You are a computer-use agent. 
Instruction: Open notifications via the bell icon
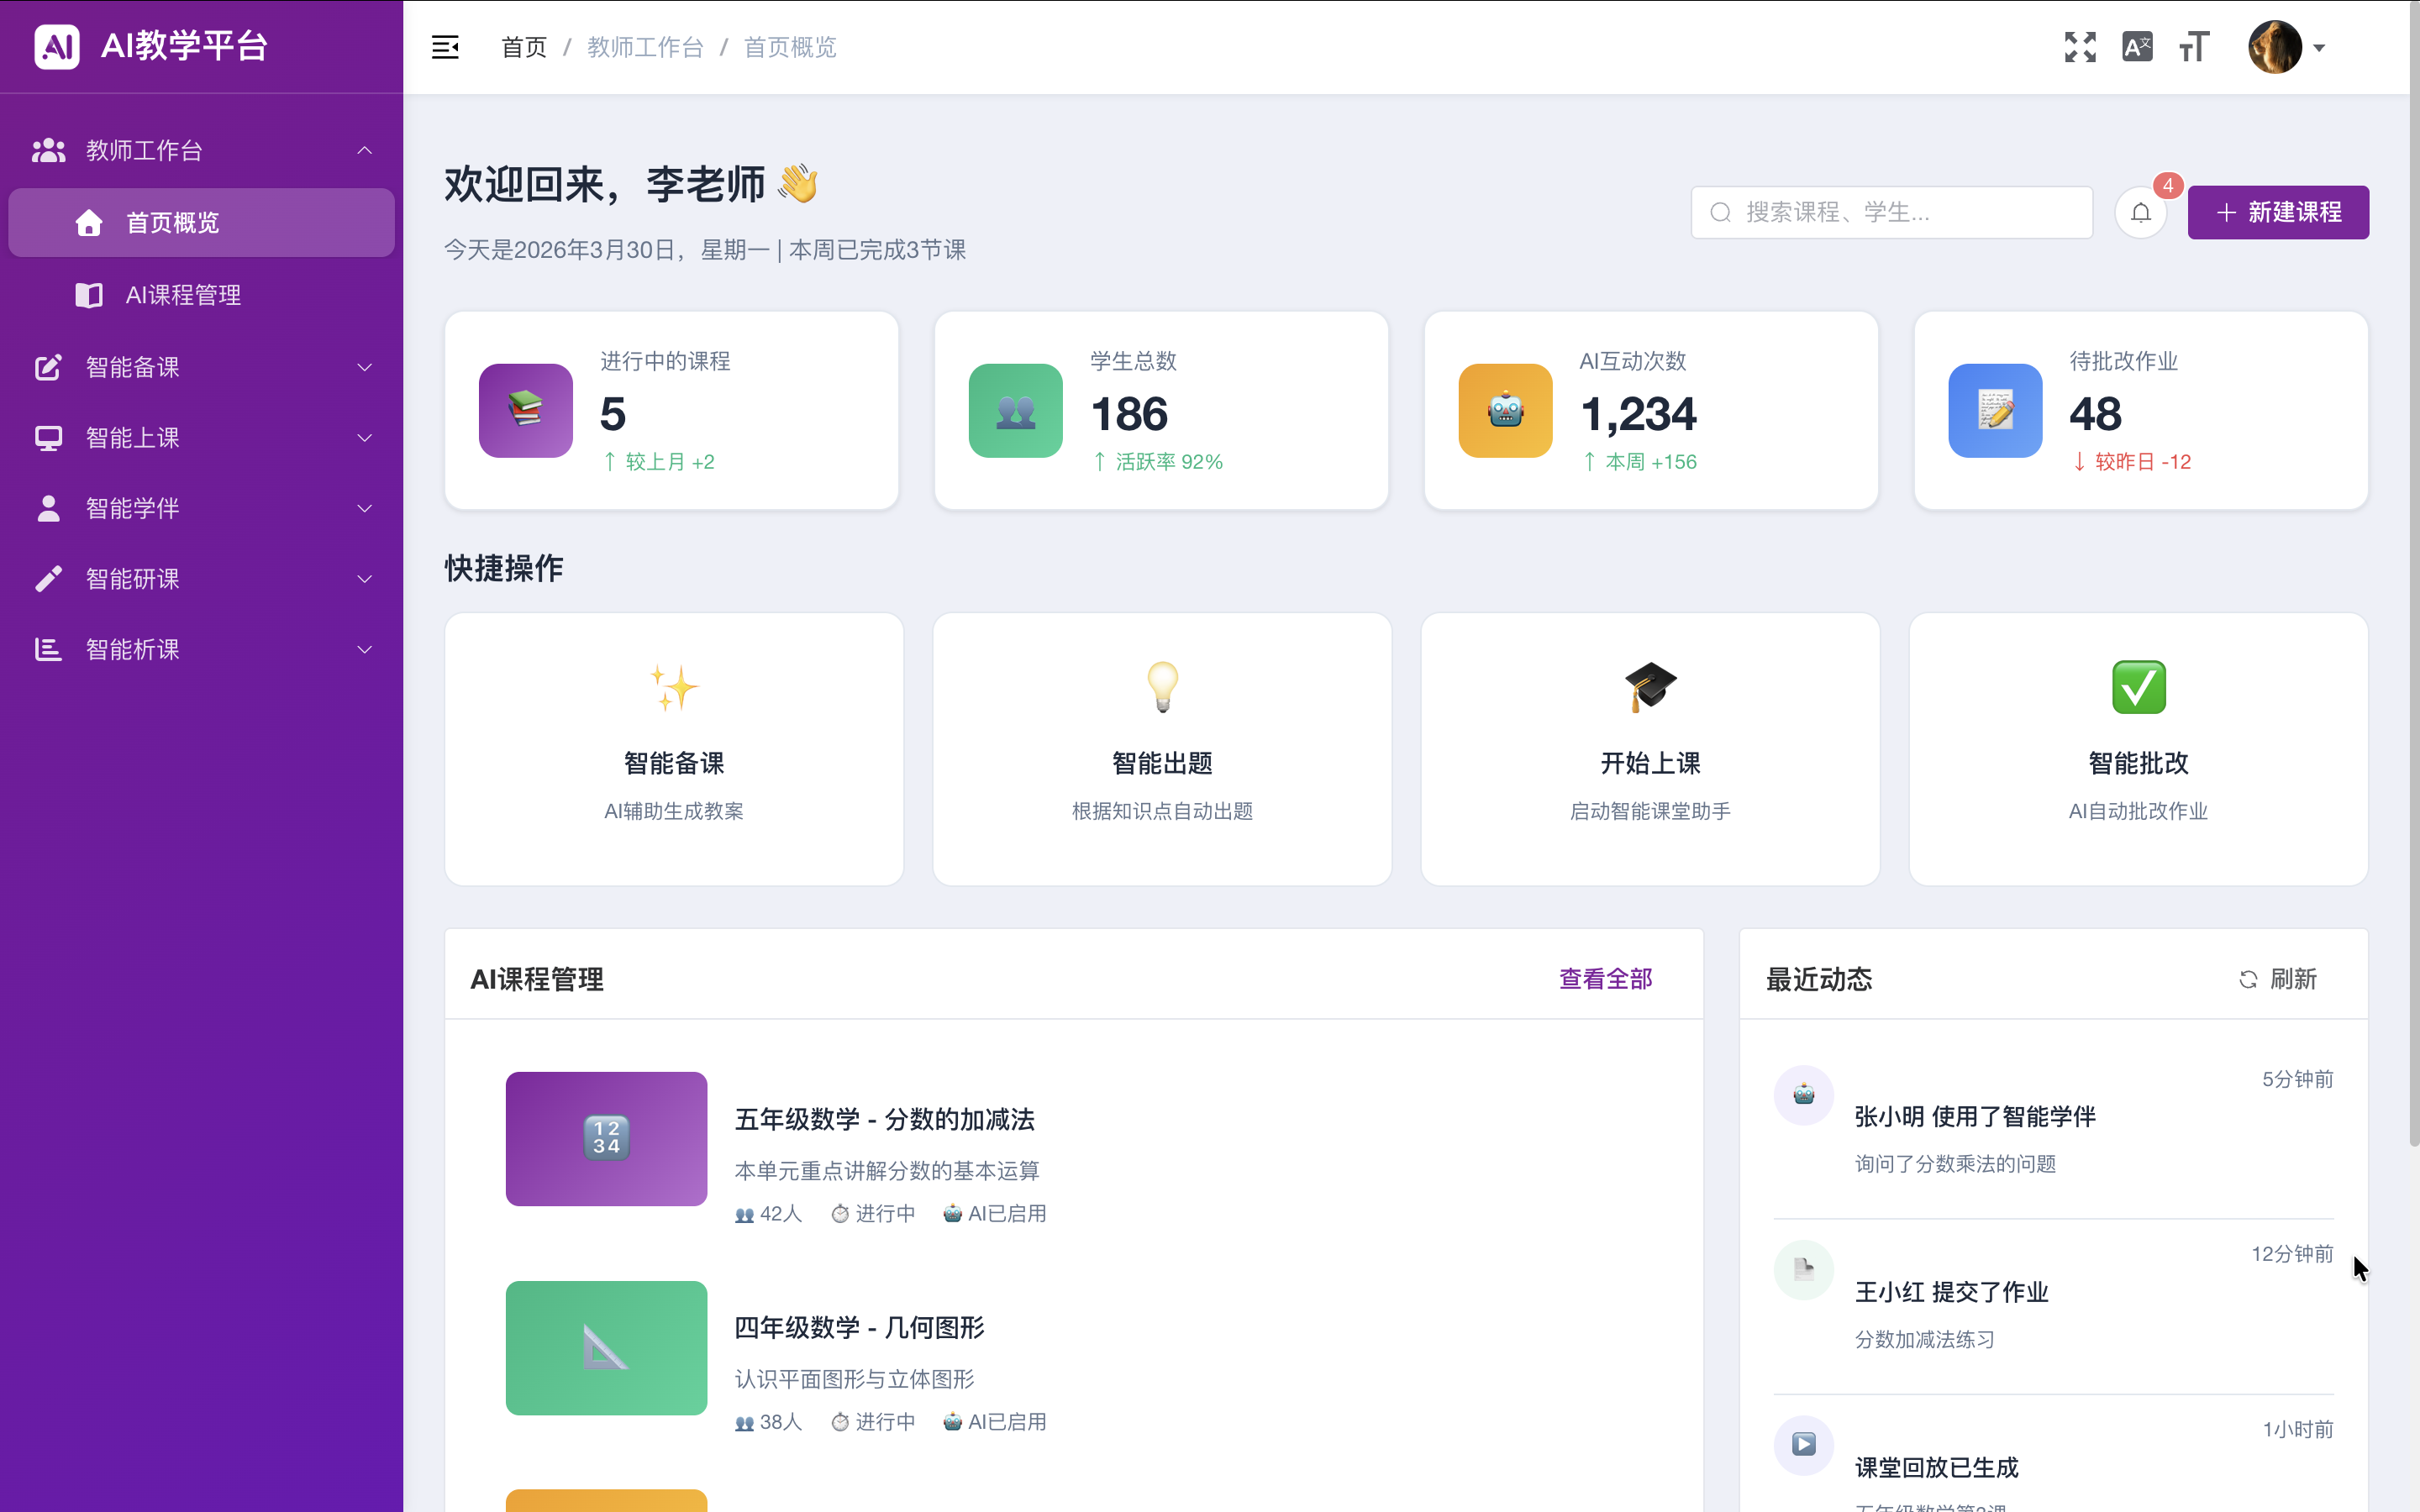(2141, 212)
